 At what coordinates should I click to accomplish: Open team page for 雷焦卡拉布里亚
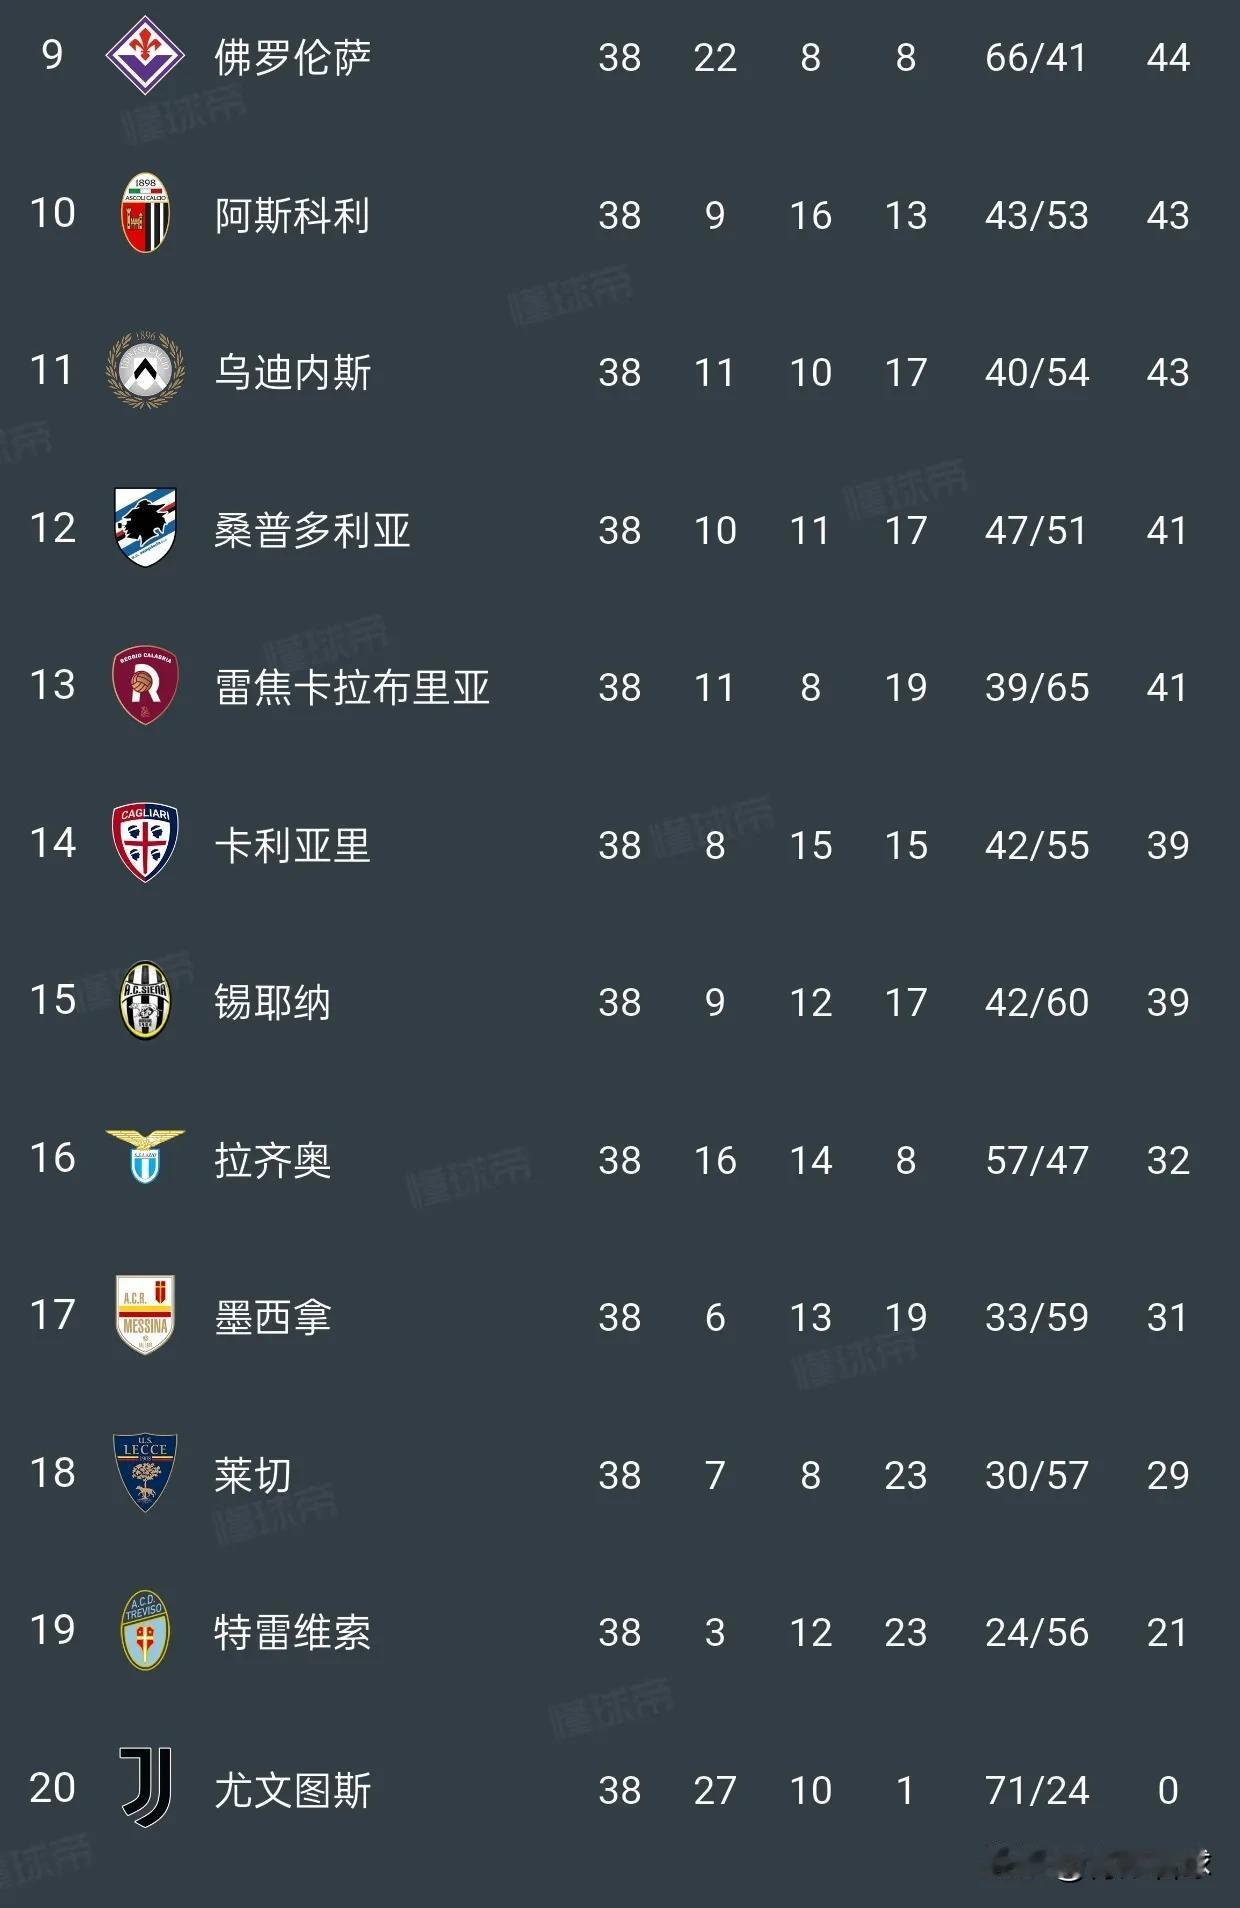[x=352, y=687]
